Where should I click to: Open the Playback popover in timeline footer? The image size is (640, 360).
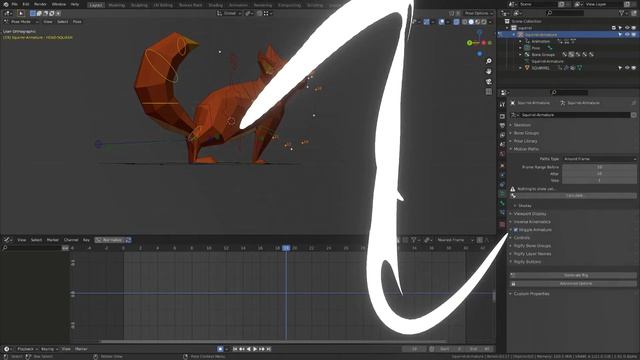[x=27, y=349]
